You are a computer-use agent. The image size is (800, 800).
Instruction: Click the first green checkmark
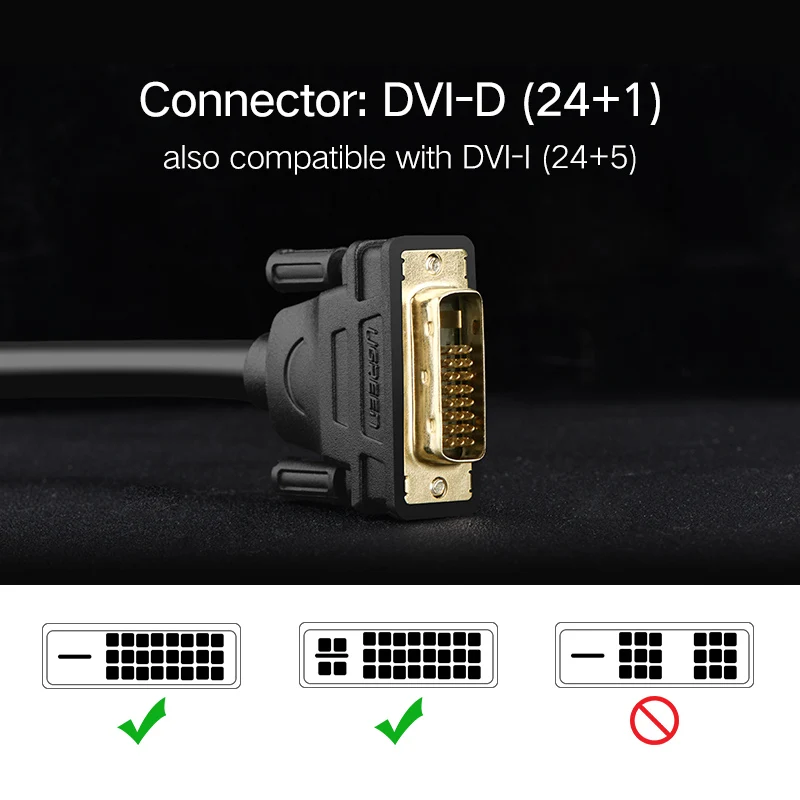pyautogui.click(x=142, y=720)
